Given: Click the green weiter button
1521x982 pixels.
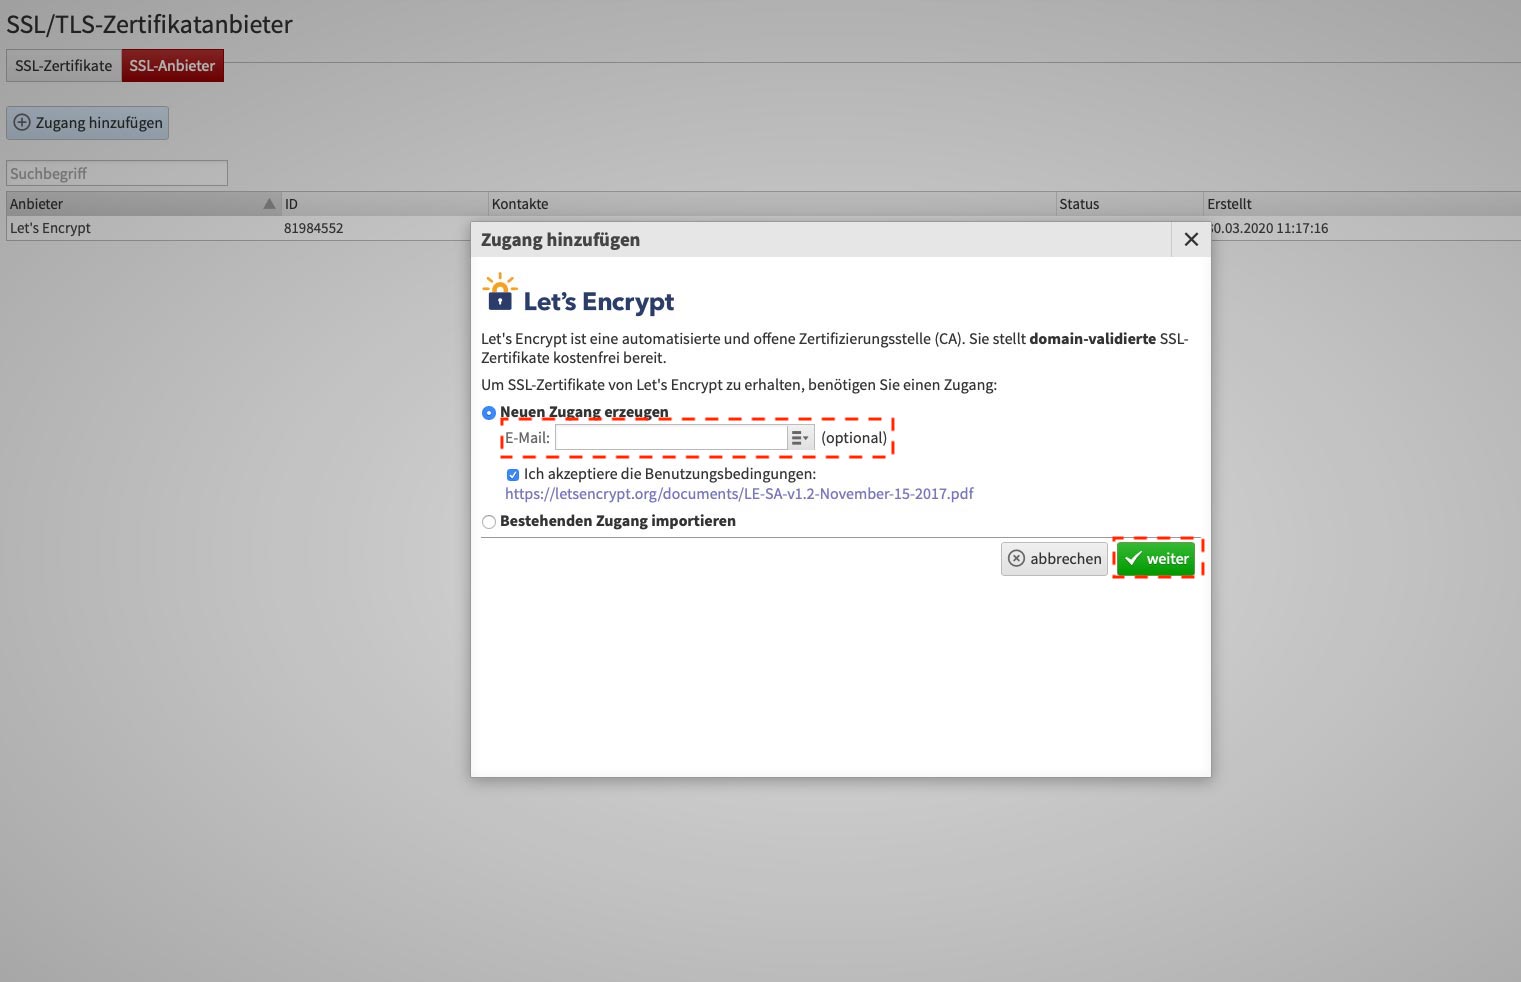Looking at the screenshot, I should 1156,559.
